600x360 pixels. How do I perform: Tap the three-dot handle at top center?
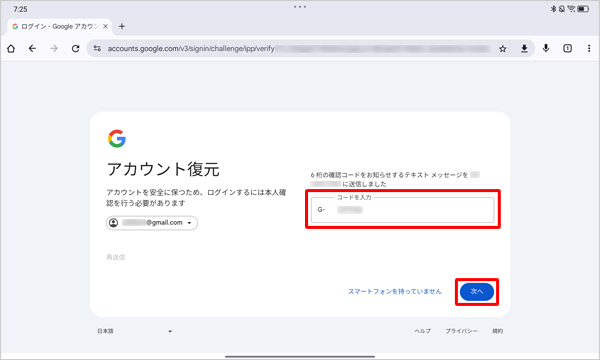(x=300, y=7)
